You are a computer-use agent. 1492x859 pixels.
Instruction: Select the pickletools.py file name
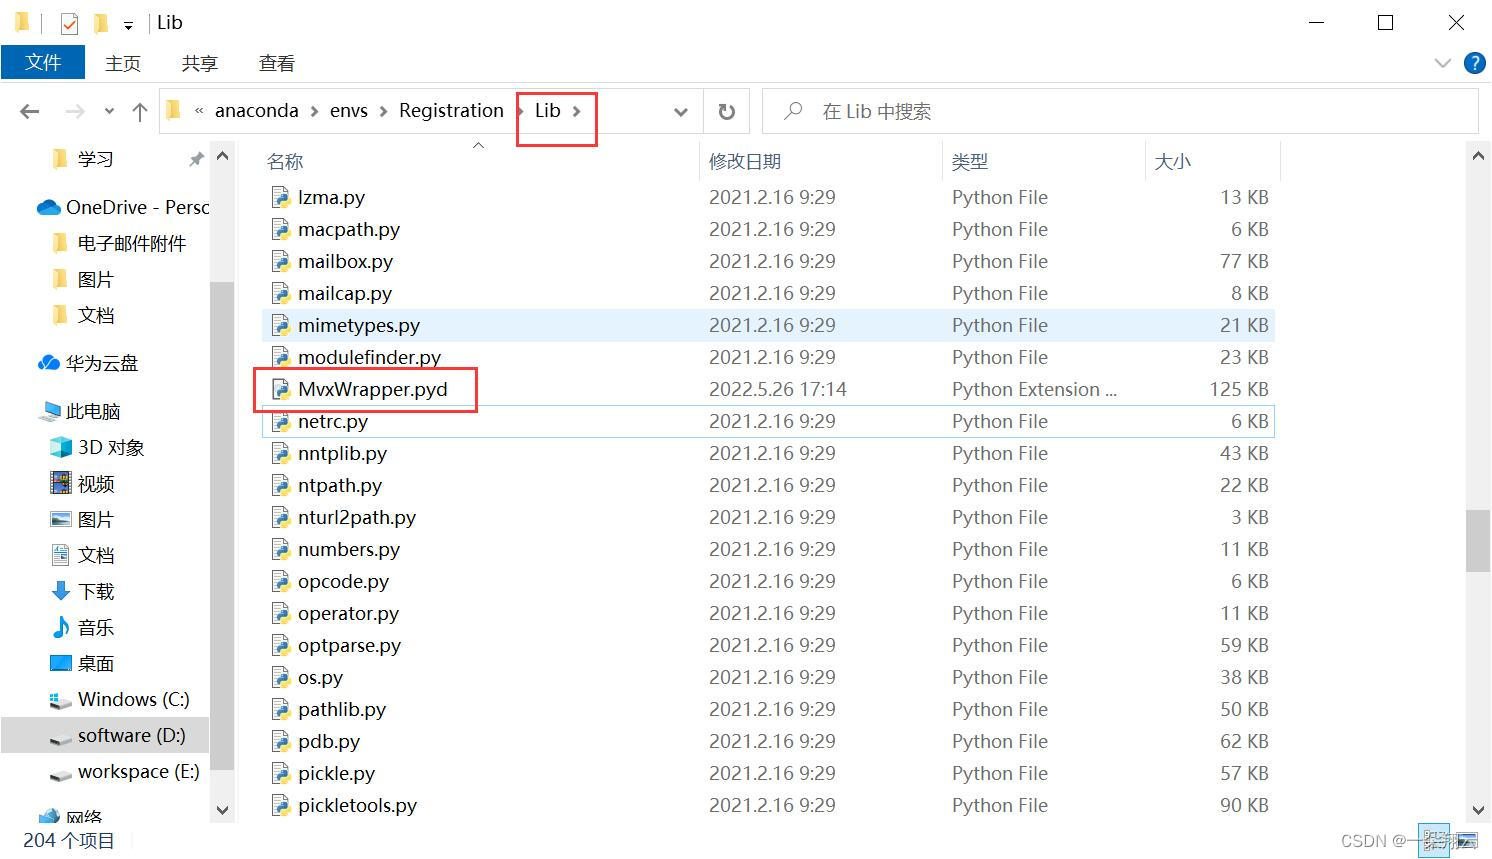point(357,805)
